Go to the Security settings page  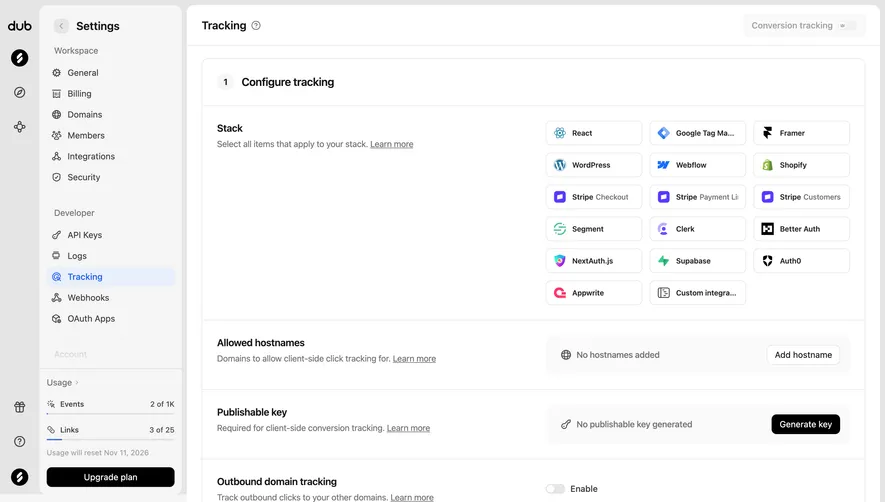coord(111,177)
